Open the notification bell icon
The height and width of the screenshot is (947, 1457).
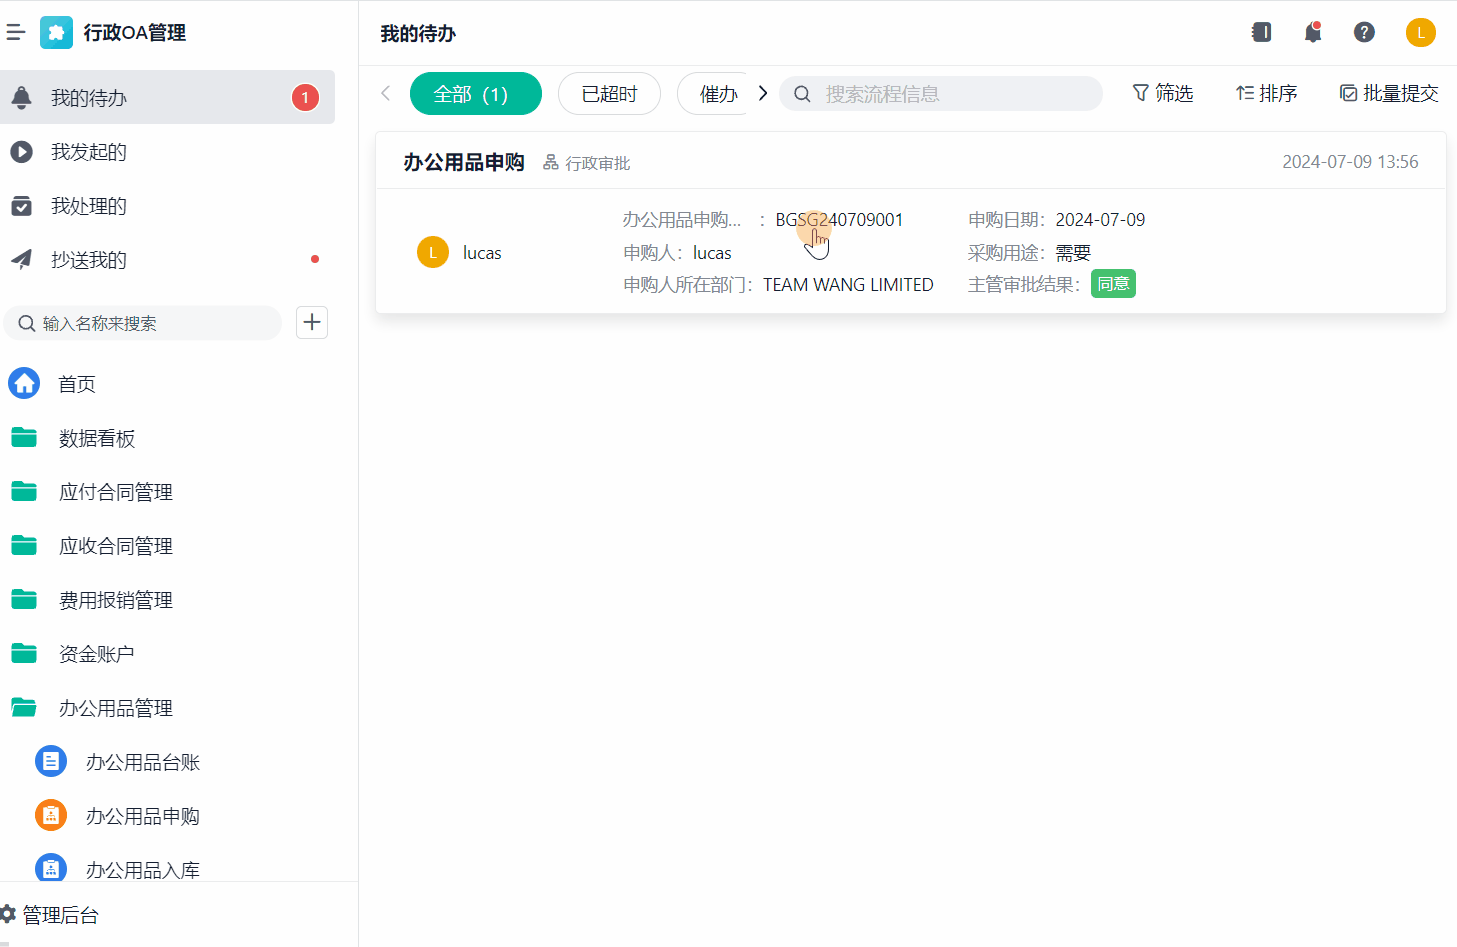pos(1313,33)
